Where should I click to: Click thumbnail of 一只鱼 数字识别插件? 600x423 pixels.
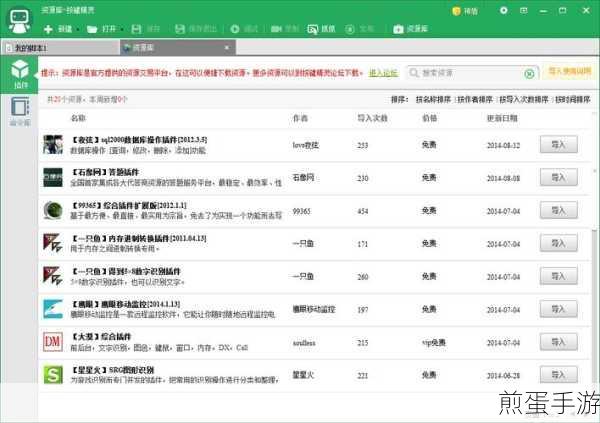pos(53,276)
